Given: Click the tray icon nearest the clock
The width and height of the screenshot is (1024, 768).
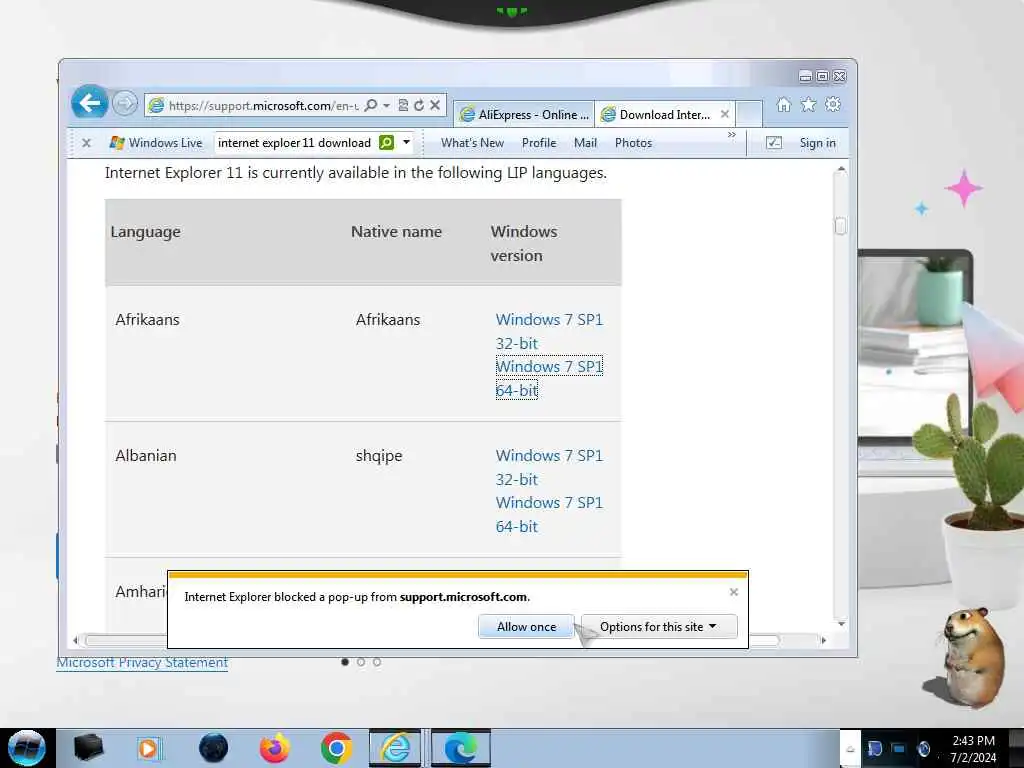Looking at the screenshot, I should point(923,748).
